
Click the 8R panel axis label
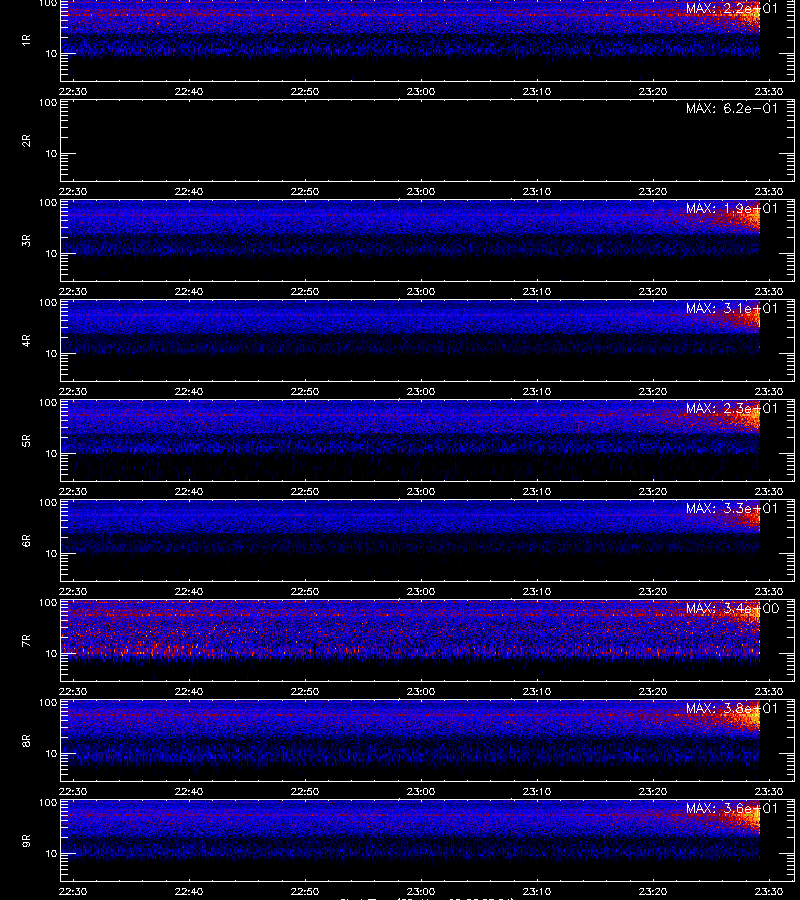point(26,740)
